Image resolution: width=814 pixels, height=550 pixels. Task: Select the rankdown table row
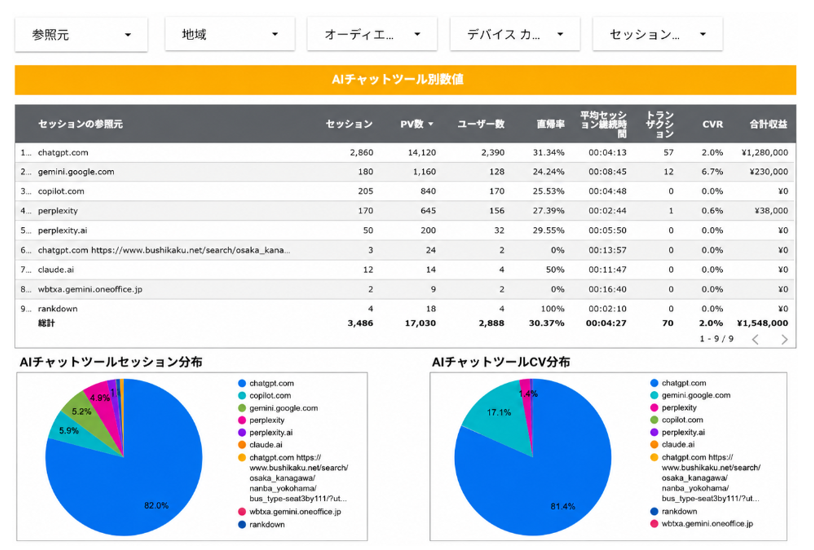pyautogui.click(x=405, y=308)
